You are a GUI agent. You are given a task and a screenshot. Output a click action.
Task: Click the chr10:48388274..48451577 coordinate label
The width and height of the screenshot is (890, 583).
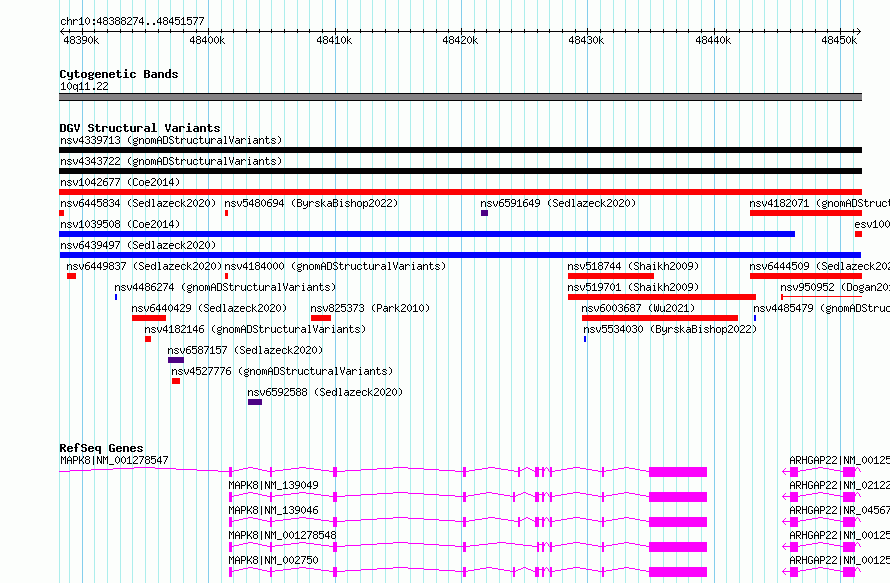click(x=132, y=21)
